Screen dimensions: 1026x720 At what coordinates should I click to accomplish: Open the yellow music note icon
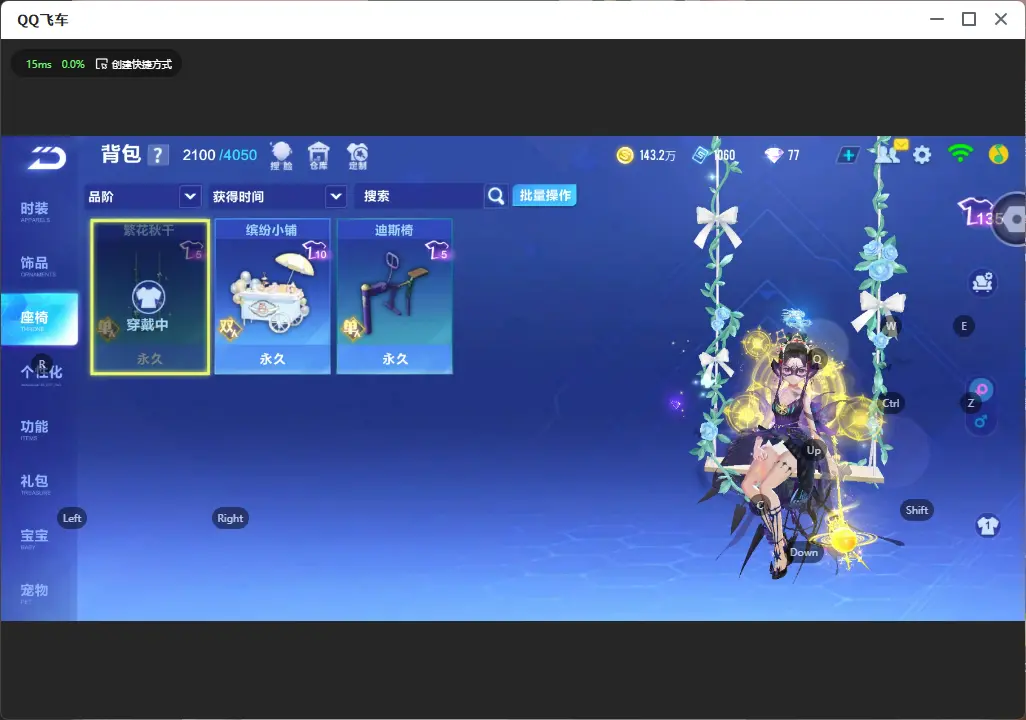click(999, 154)
